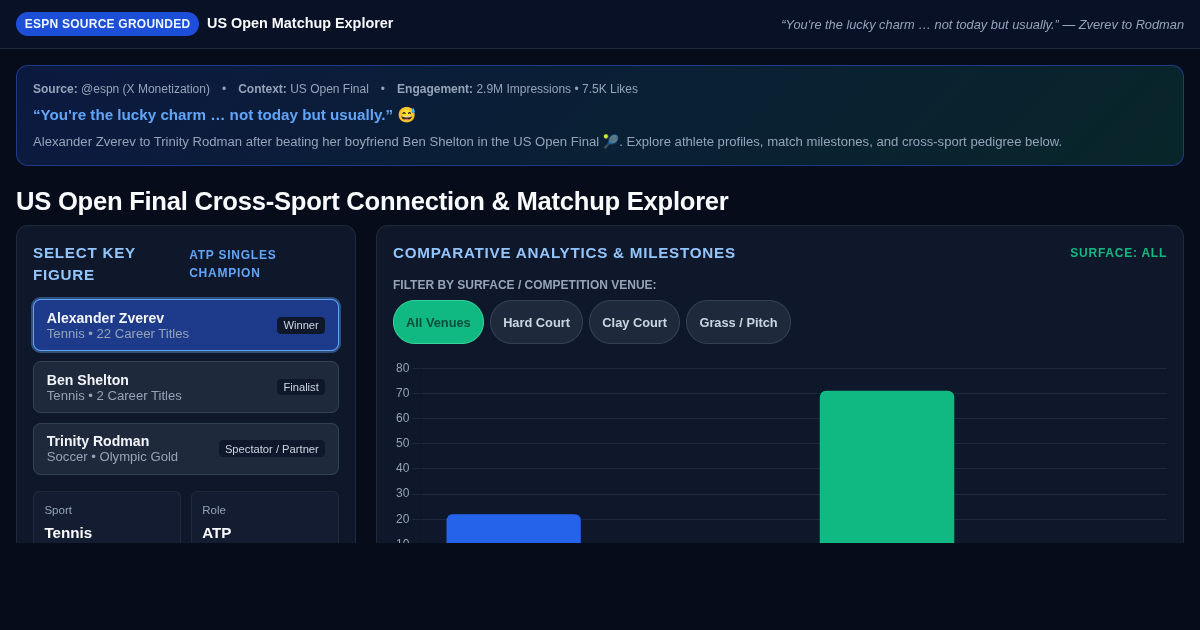Click the header Zverev to Rodman quote
The width and height of the screenshot is (1200, 630).
tap(982, 24)
